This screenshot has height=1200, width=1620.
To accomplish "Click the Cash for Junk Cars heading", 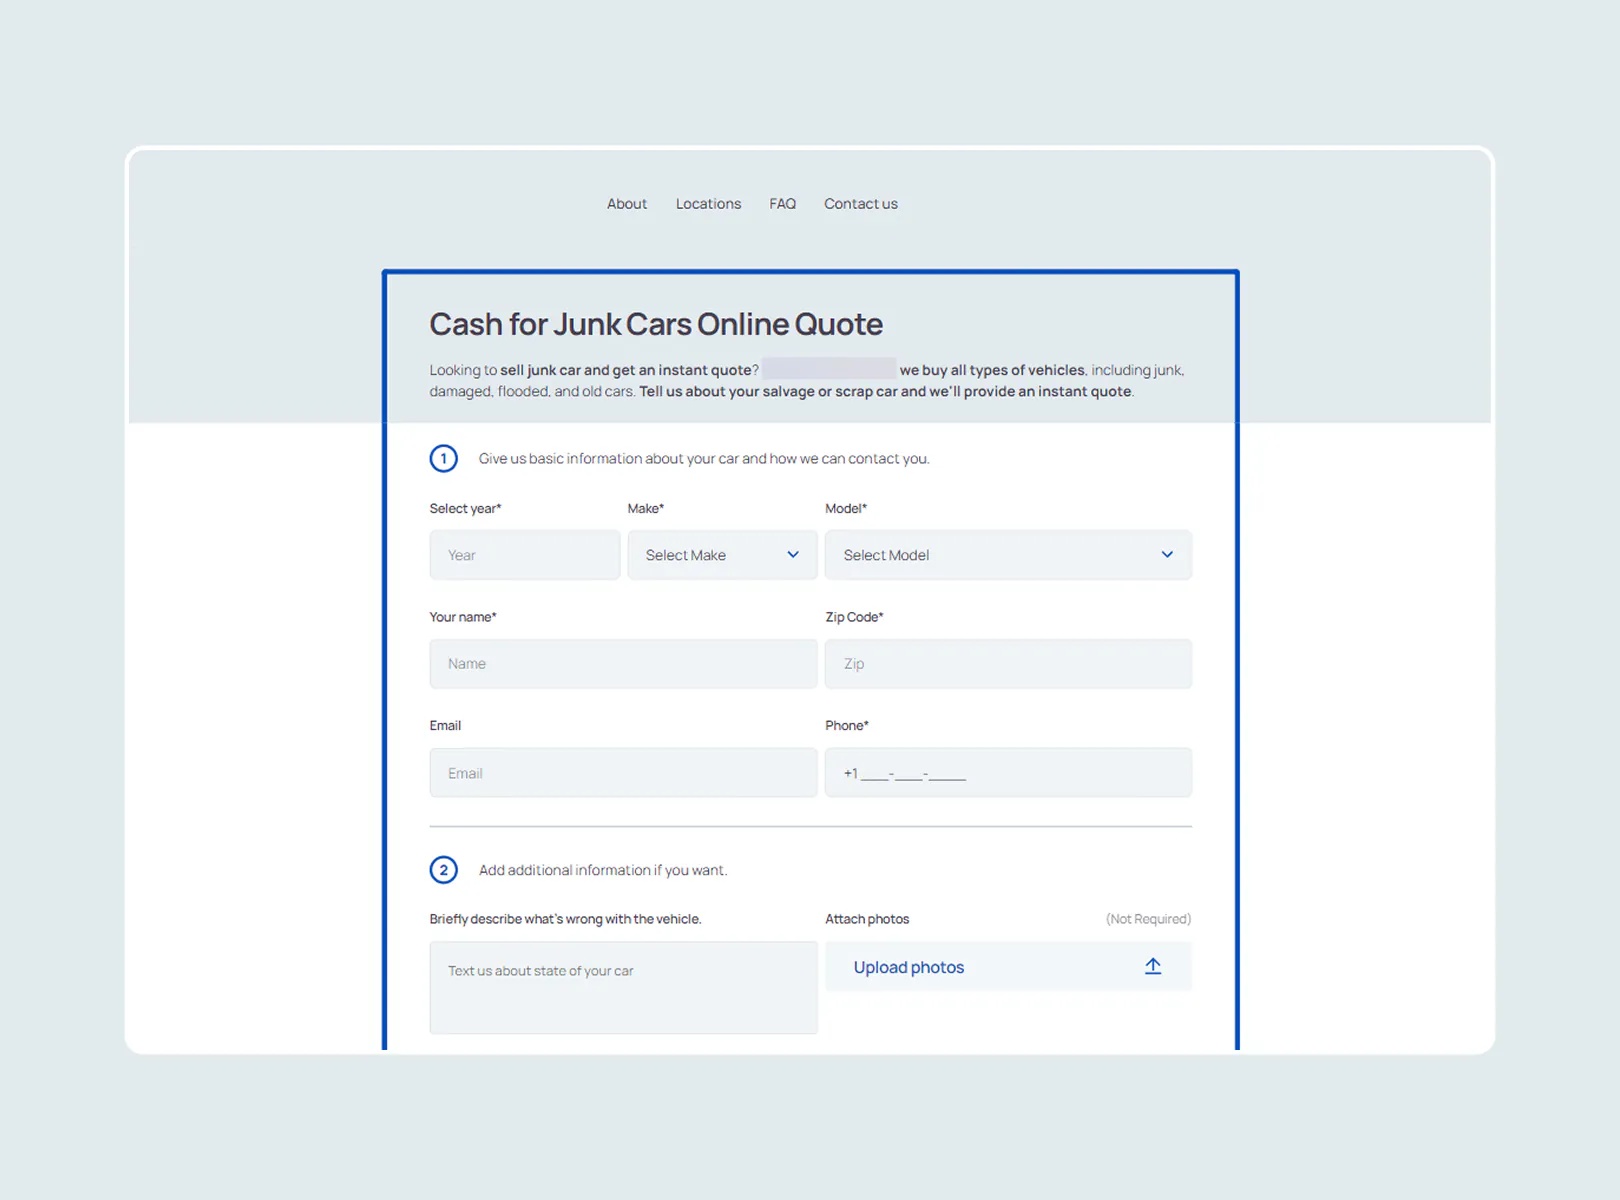I will (656, 325).
